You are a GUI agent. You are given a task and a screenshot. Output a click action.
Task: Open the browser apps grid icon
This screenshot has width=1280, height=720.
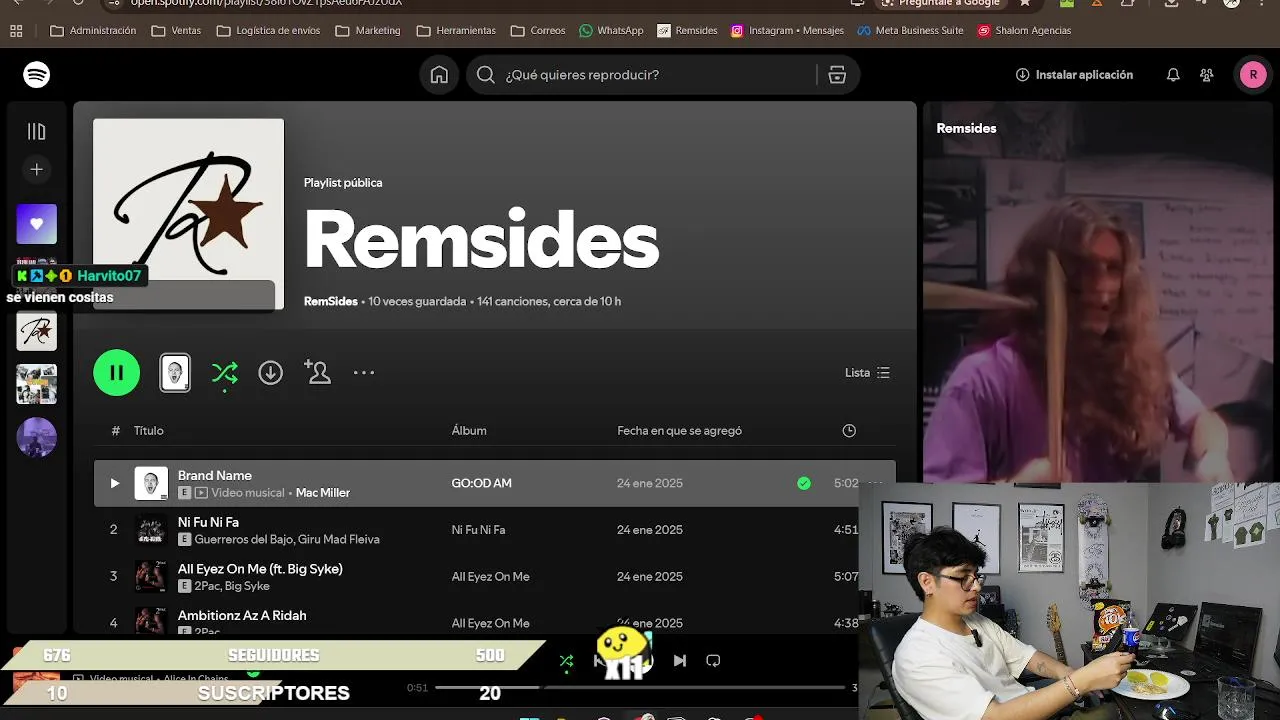tap(16, 31)
